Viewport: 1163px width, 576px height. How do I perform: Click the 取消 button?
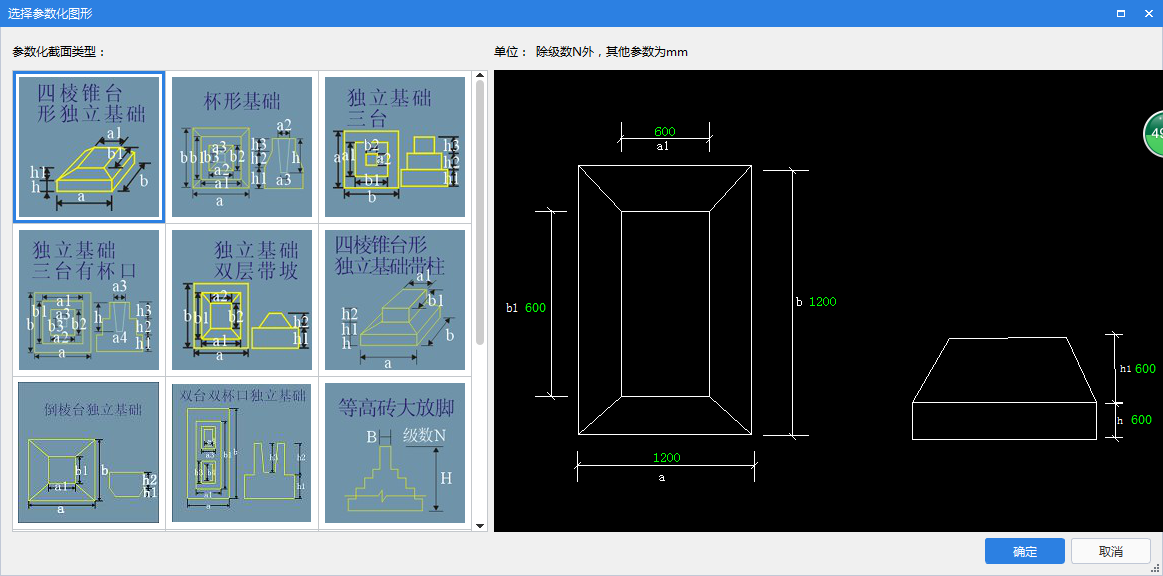[x=1110, y=552]
